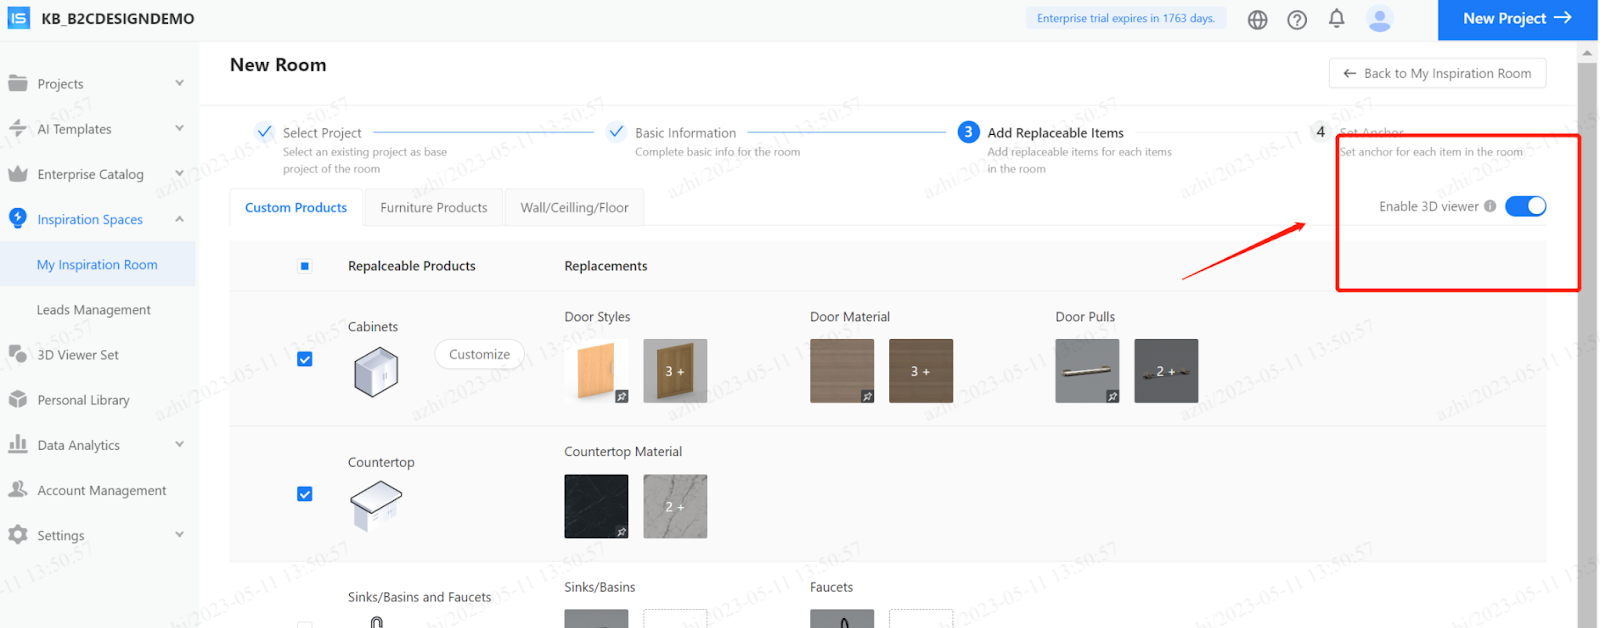The image size is (1600, 628).
Task: Go Back to My Inspiration Room
Action: (1437, 73)
